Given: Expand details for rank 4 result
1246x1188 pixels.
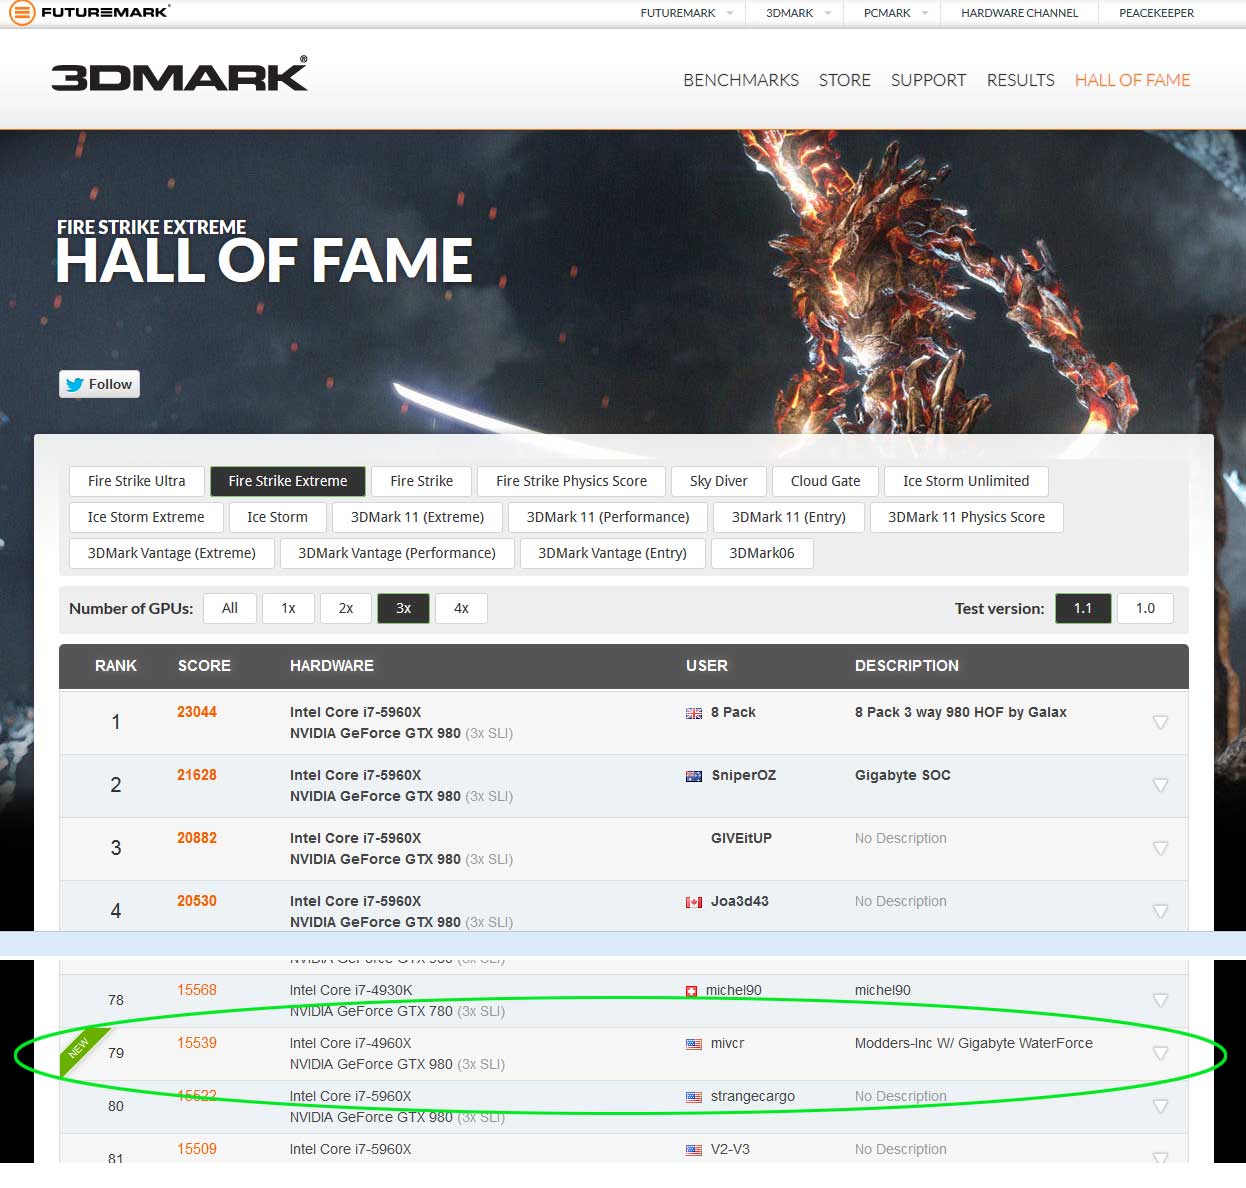Looking at the screenshot, I should coord(1160,911).
